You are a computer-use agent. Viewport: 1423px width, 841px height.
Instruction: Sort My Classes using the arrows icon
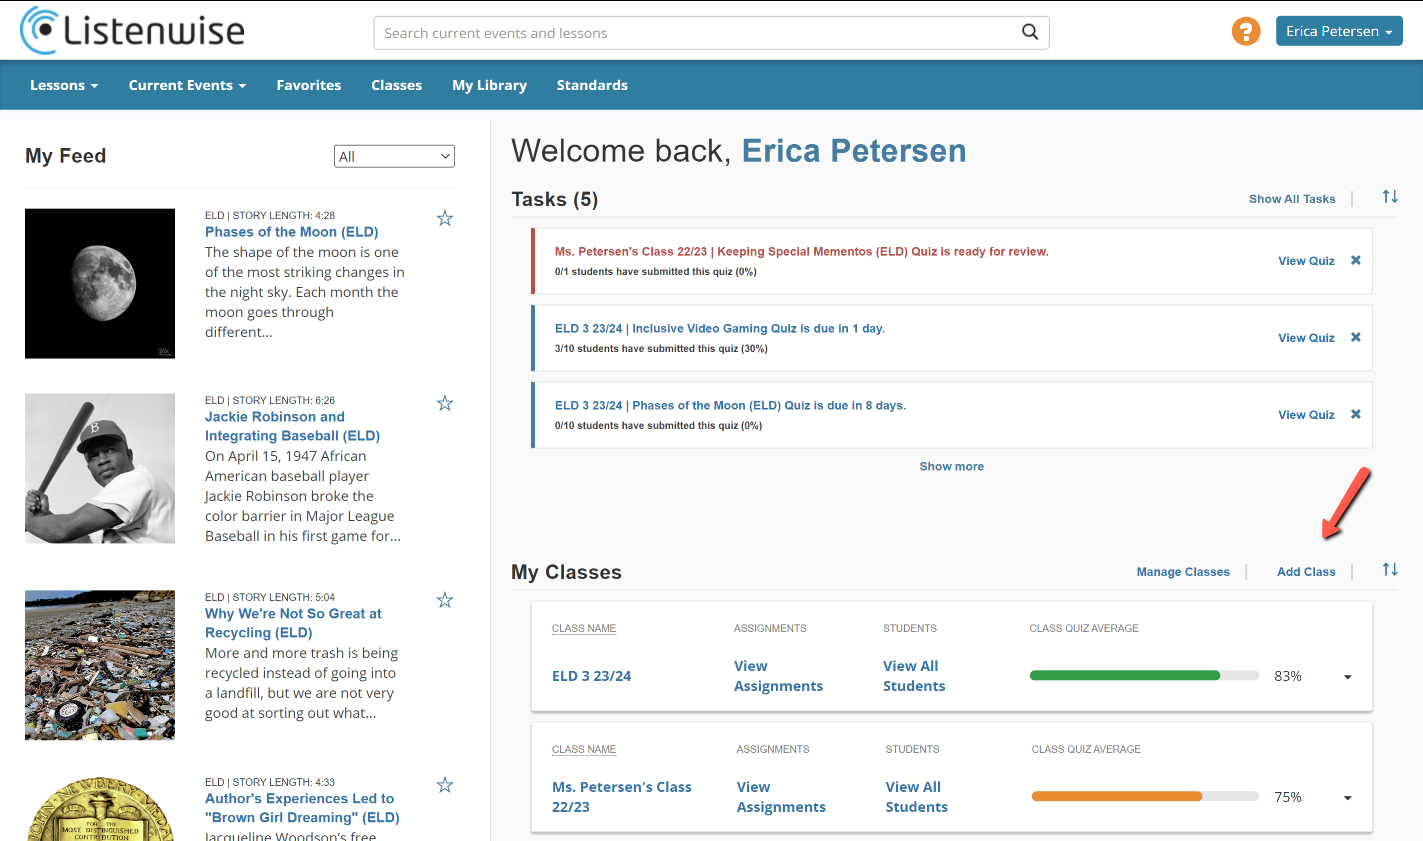(x=1390, y=569)
